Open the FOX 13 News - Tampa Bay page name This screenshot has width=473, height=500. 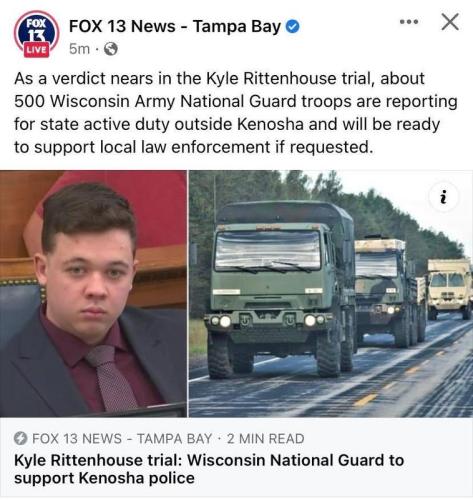coord(175,26)
